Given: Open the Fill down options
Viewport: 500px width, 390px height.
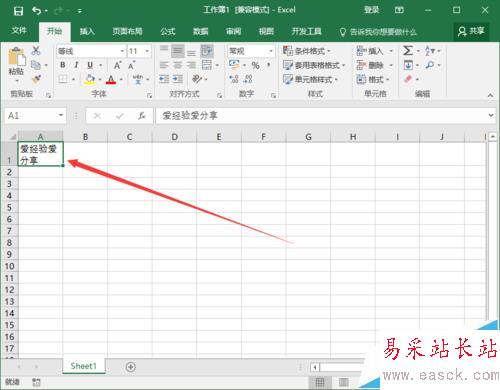Looking at the screenshot, I should tap(408, 65).
